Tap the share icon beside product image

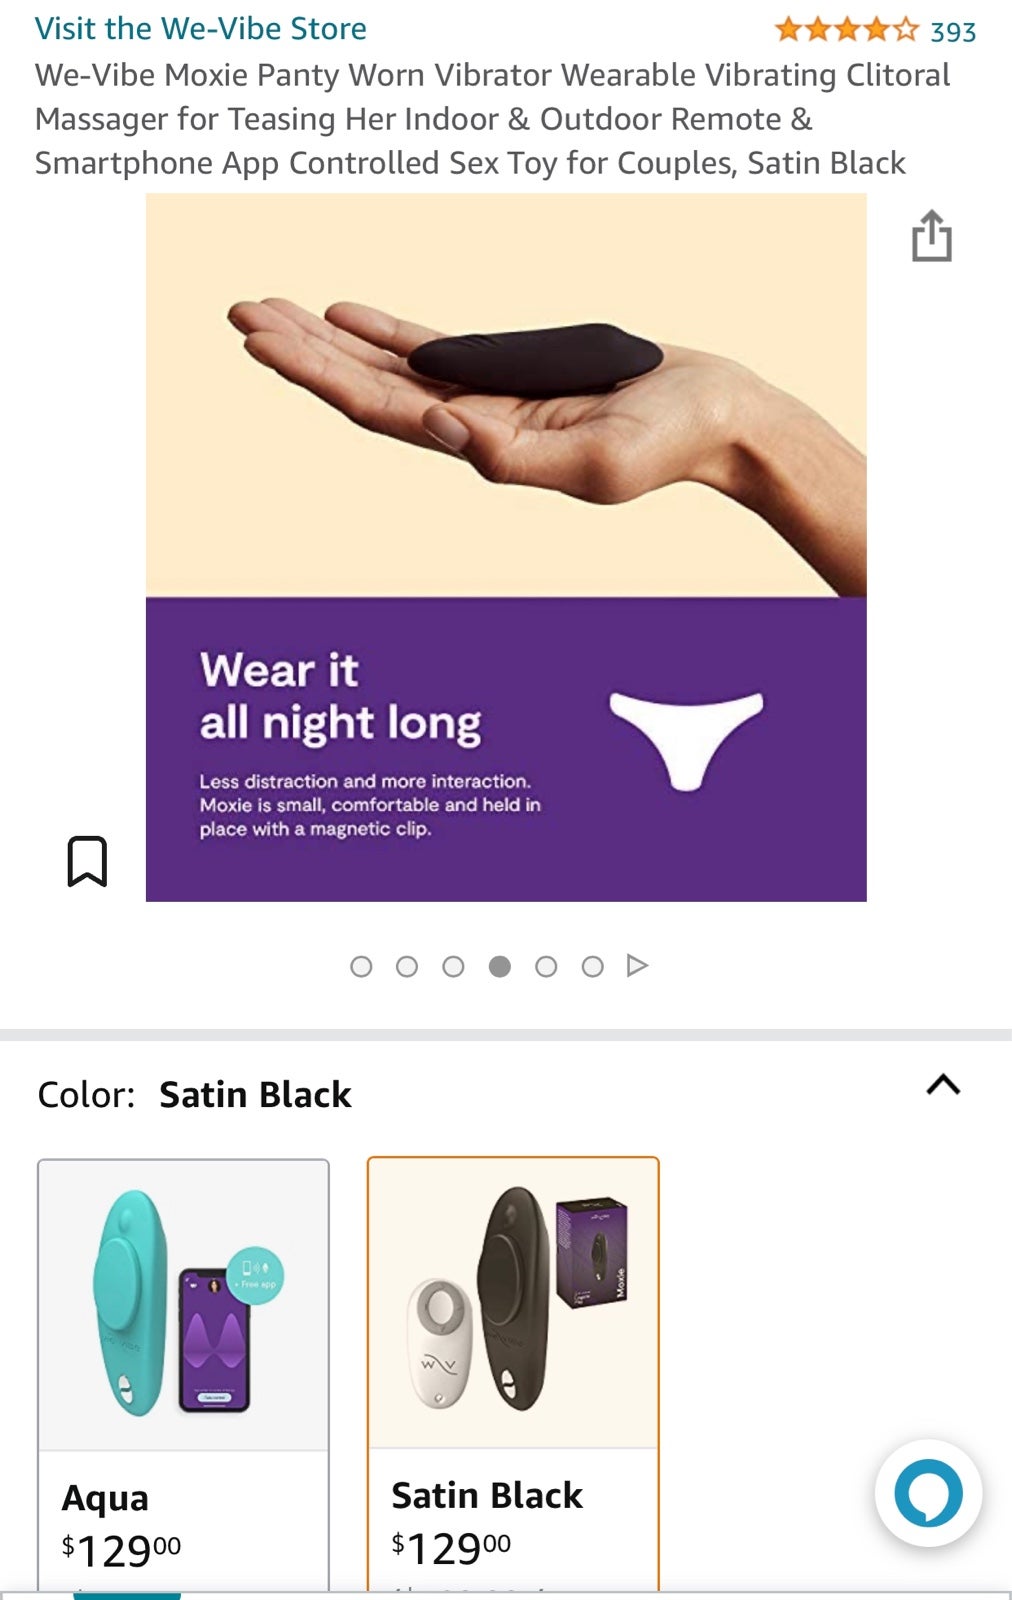[x=931, y=236]
